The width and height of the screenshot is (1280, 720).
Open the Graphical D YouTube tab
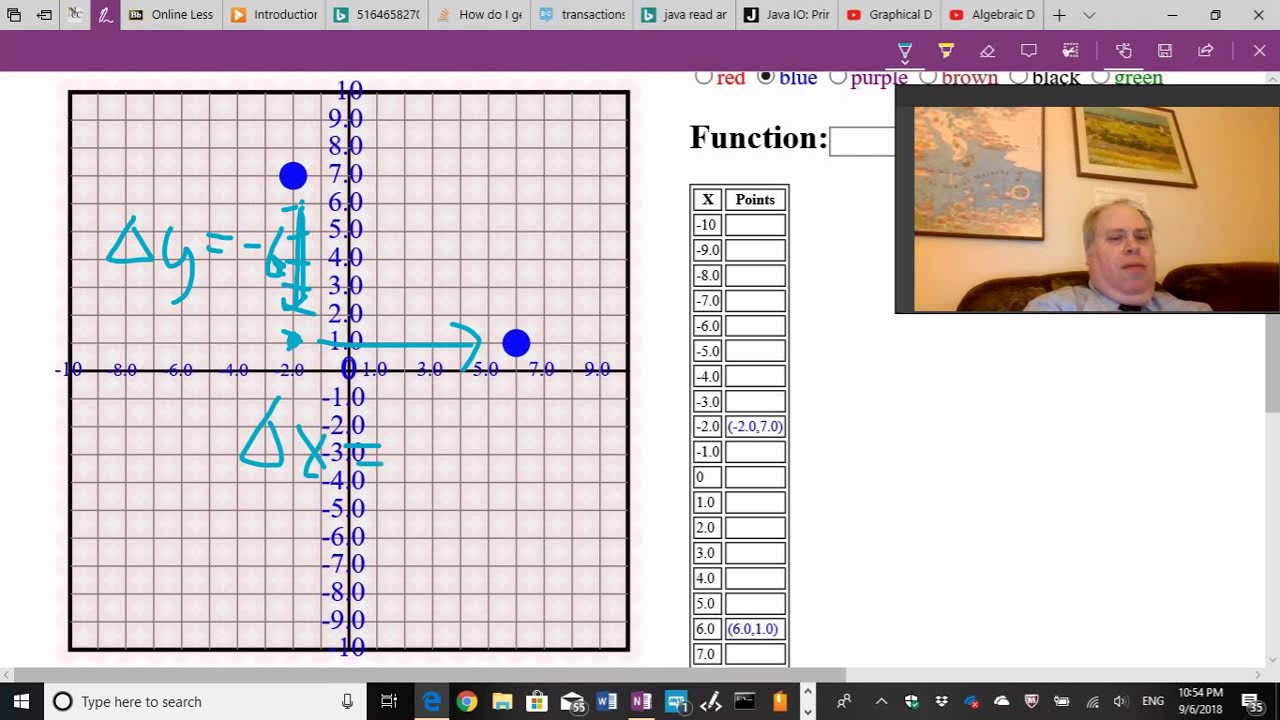coord(888,15)
